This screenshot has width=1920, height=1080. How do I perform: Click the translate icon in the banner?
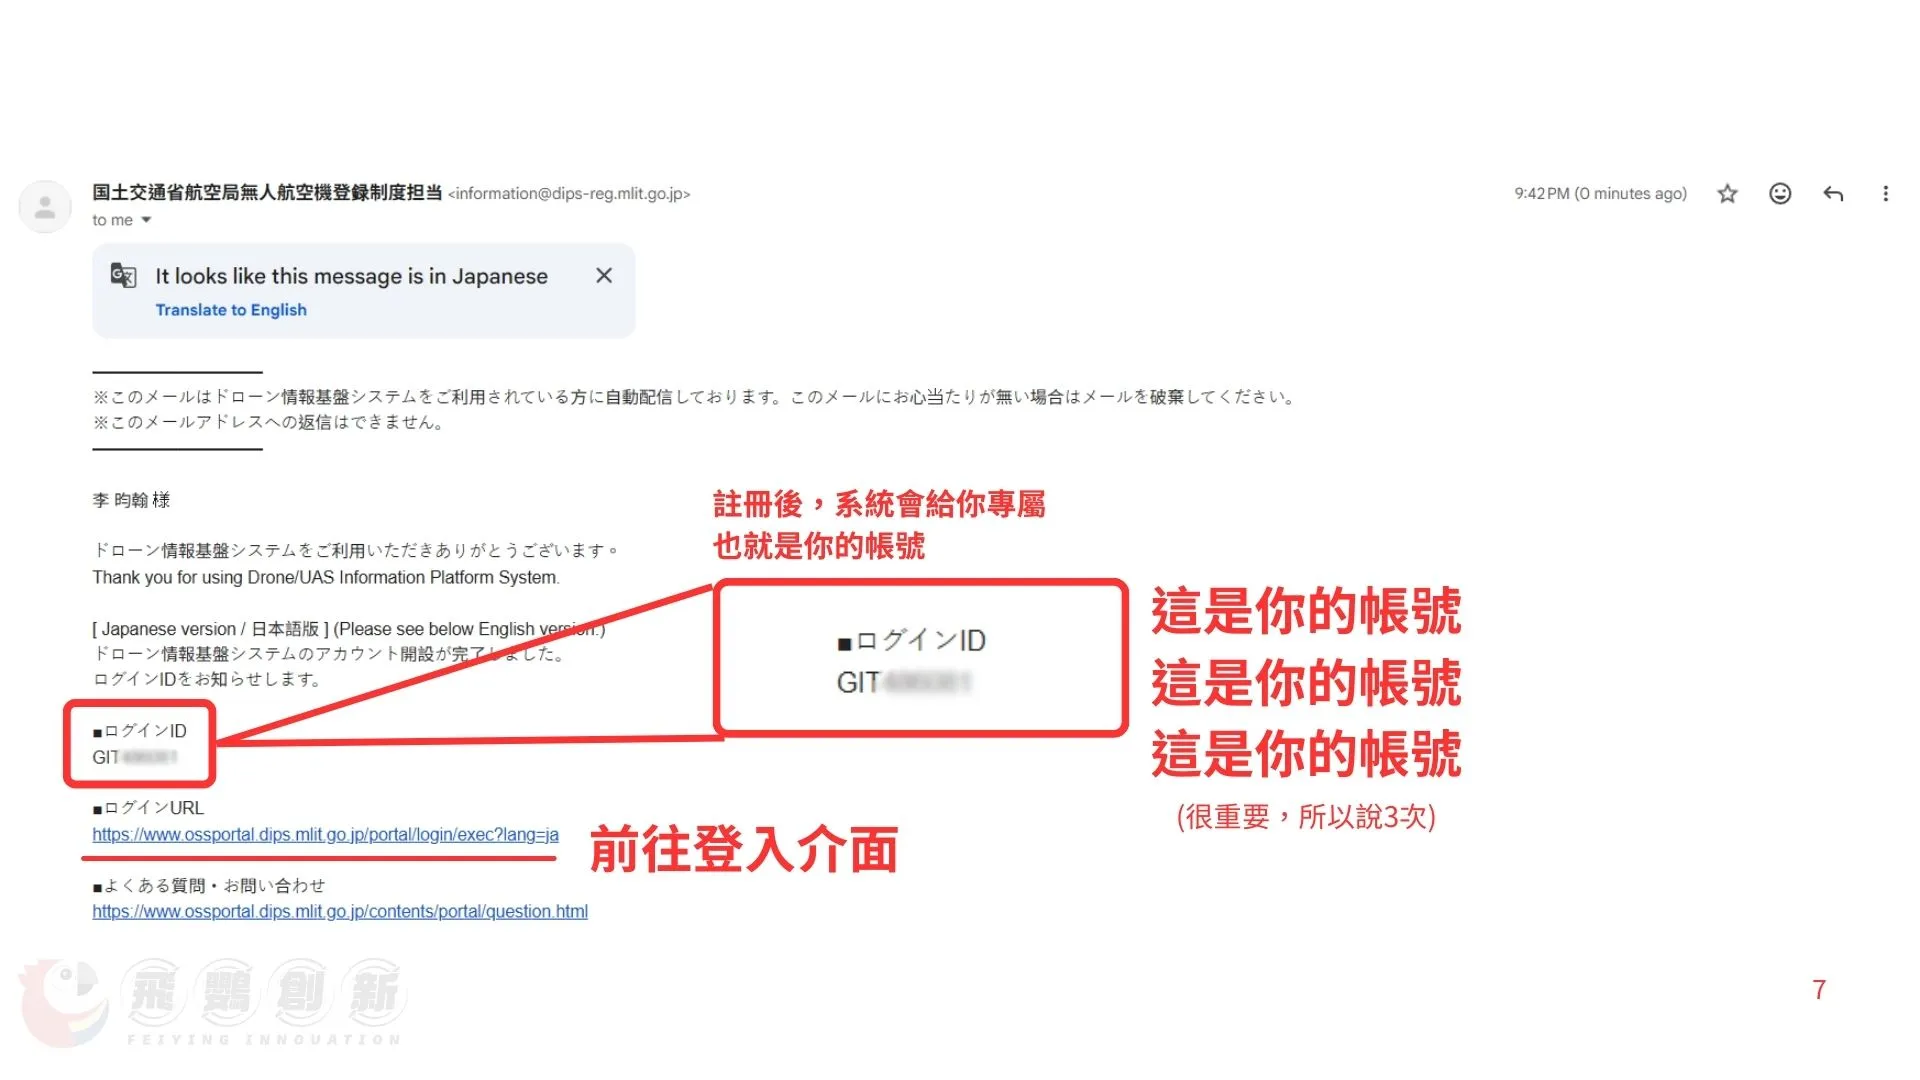coord(123,275)
